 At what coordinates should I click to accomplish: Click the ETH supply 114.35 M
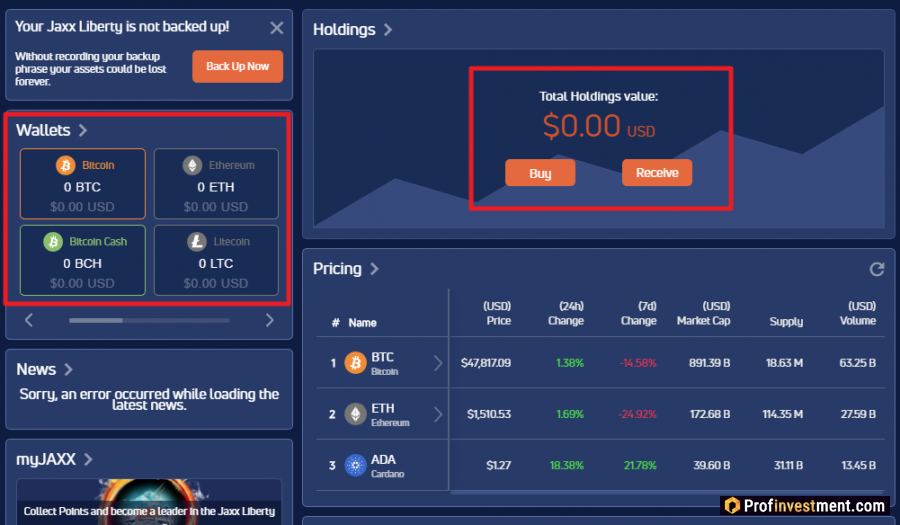(x=782, y=414)
